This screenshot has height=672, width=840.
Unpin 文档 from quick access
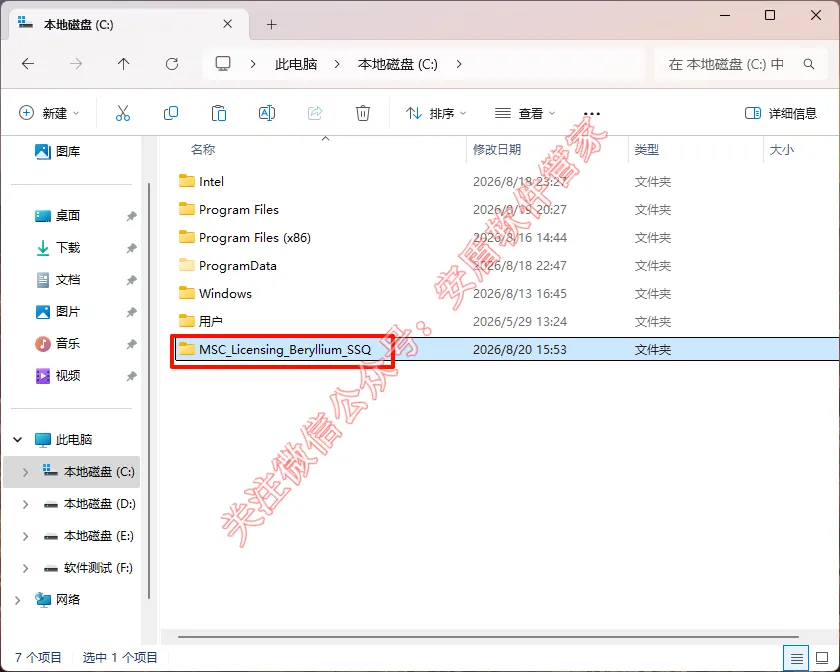(x=131, y=280)
